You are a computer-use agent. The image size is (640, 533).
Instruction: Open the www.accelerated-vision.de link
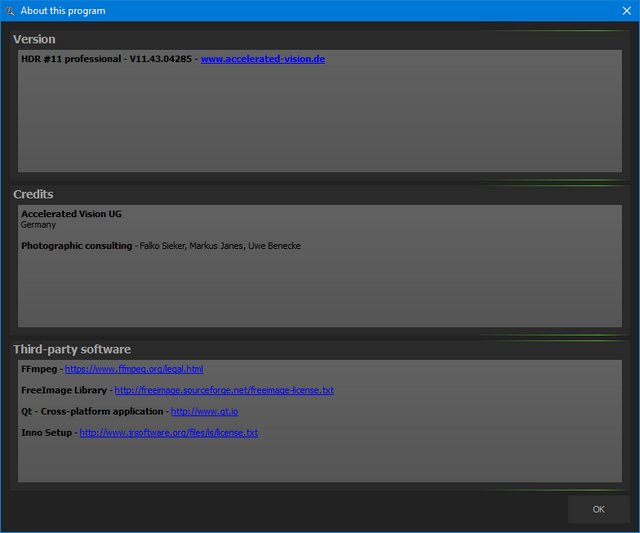click(262, 59)
